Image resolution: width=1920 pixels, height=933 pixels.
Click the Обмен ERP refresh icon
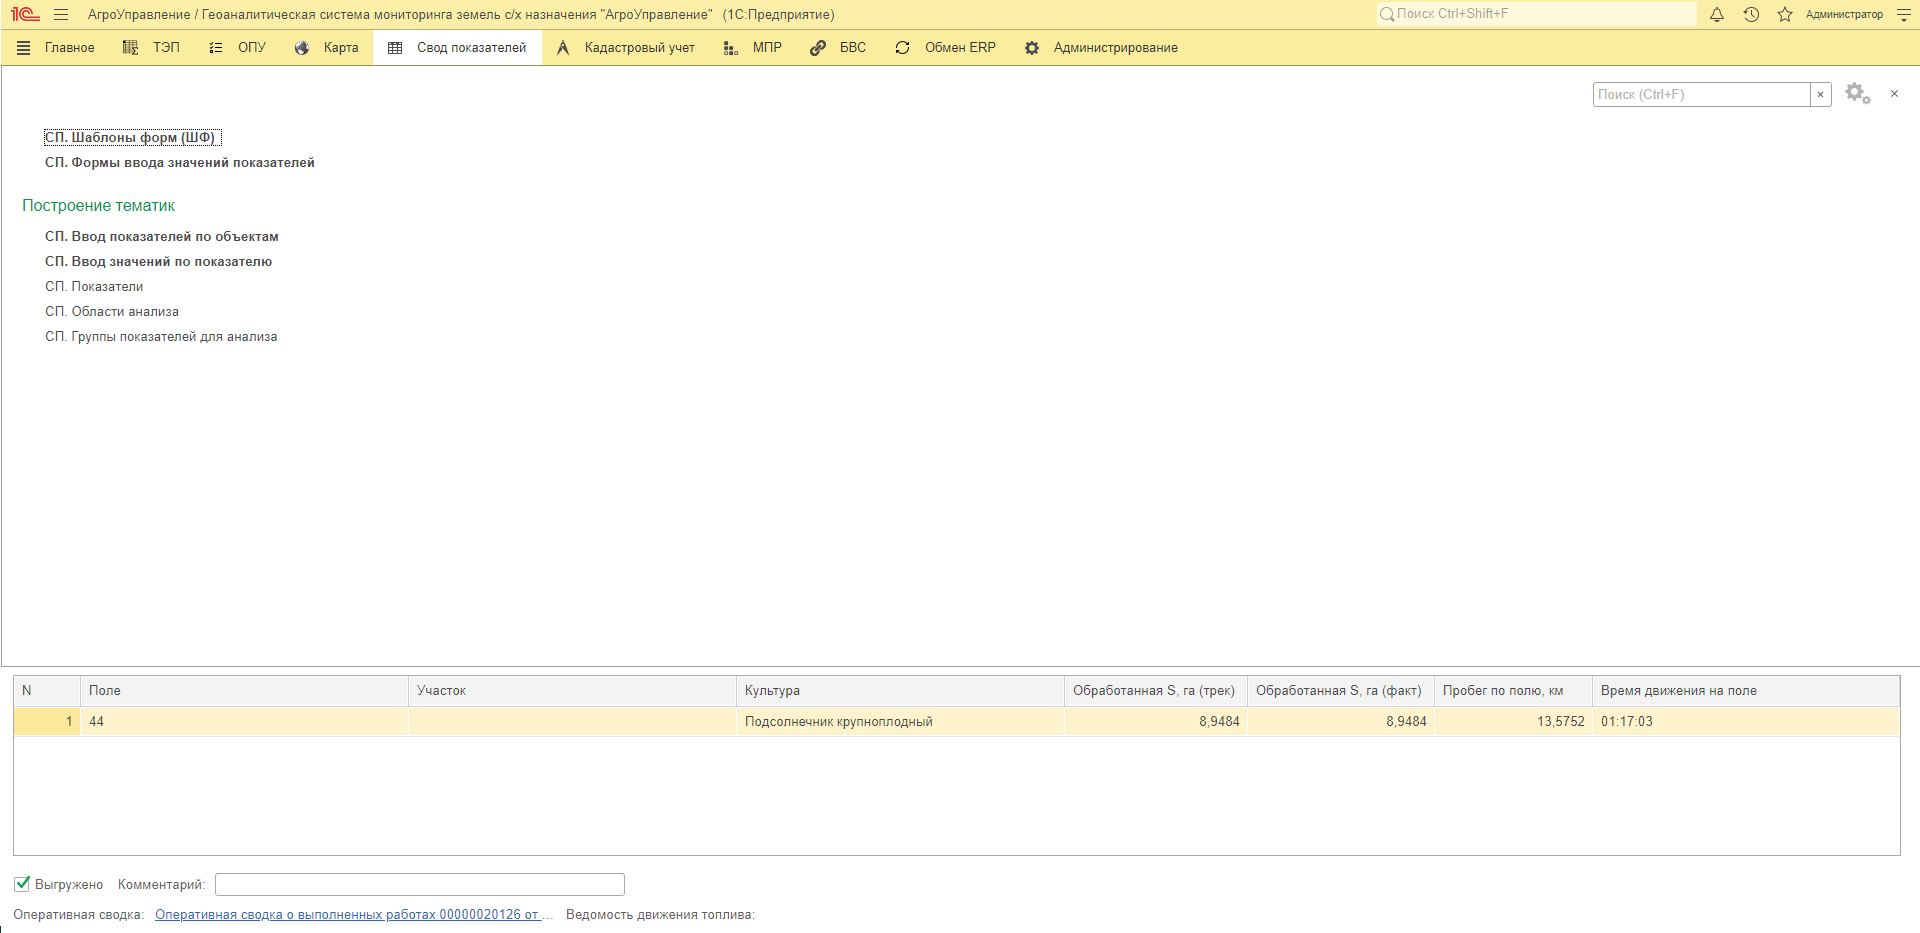pos(903,48)
